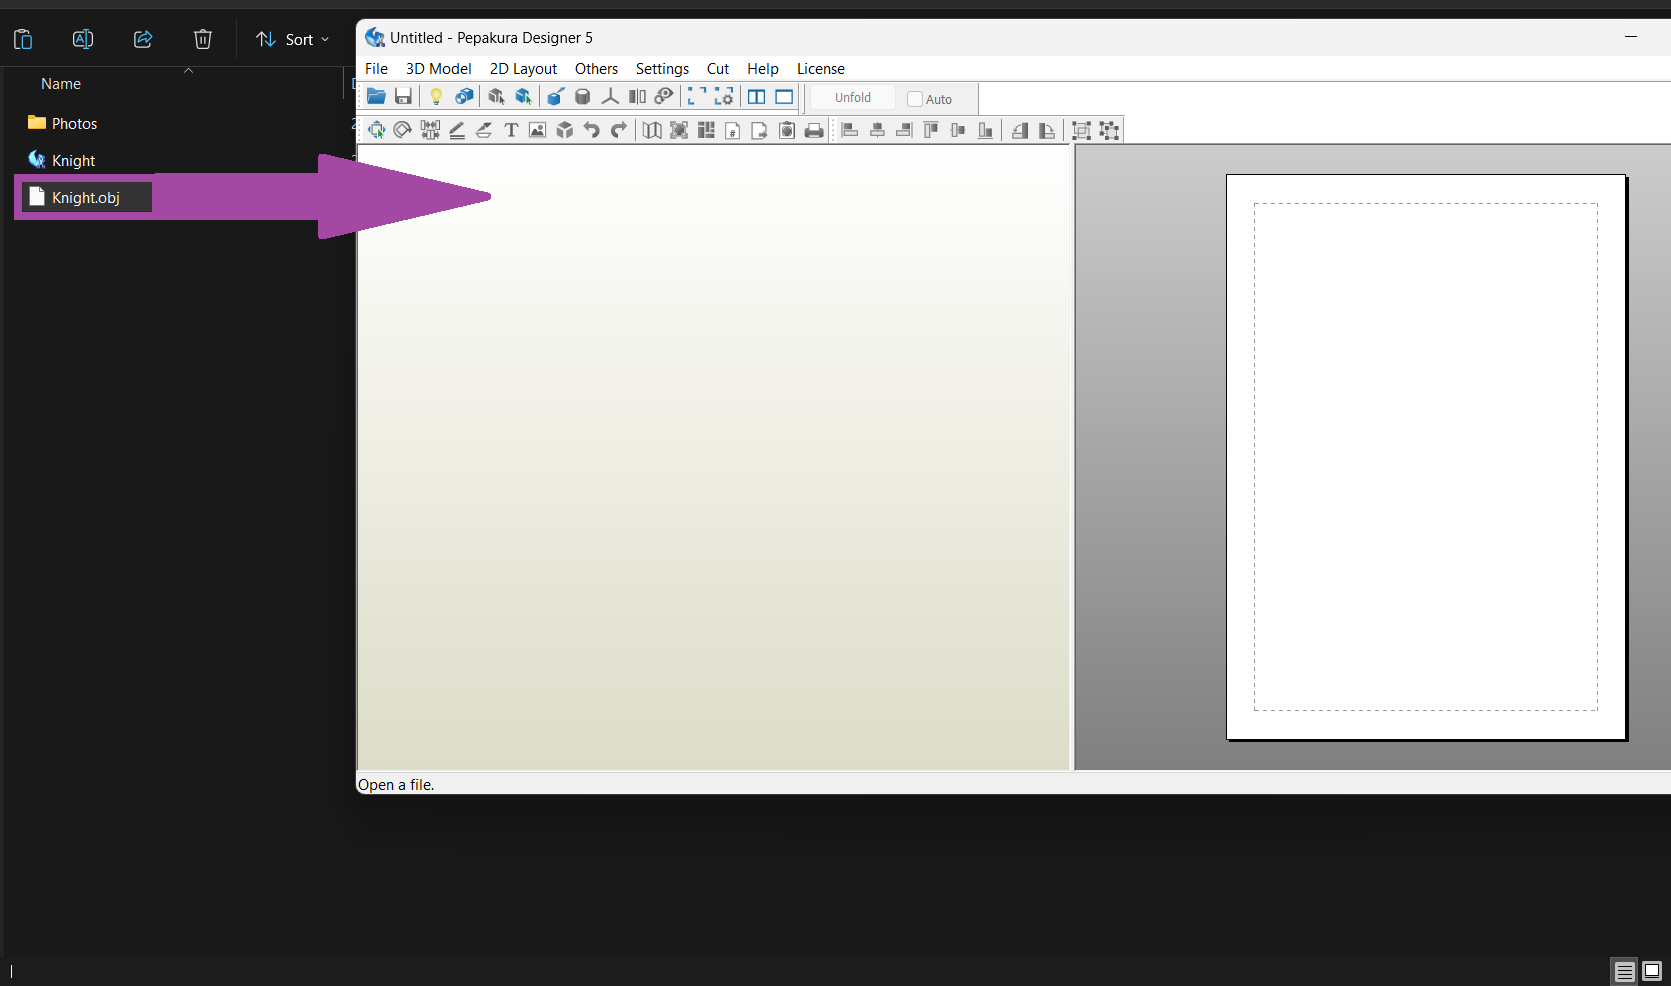
Task: Open the Photos folder
Action: 74,124
